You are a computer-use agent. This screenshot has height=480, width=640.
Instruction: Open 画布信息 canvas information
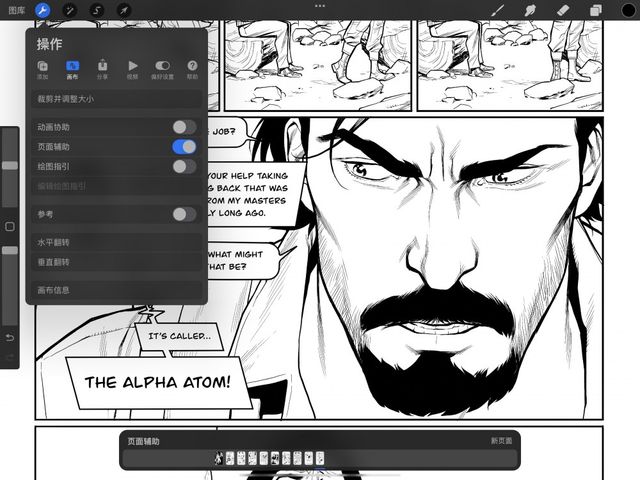tap(117, 290)
